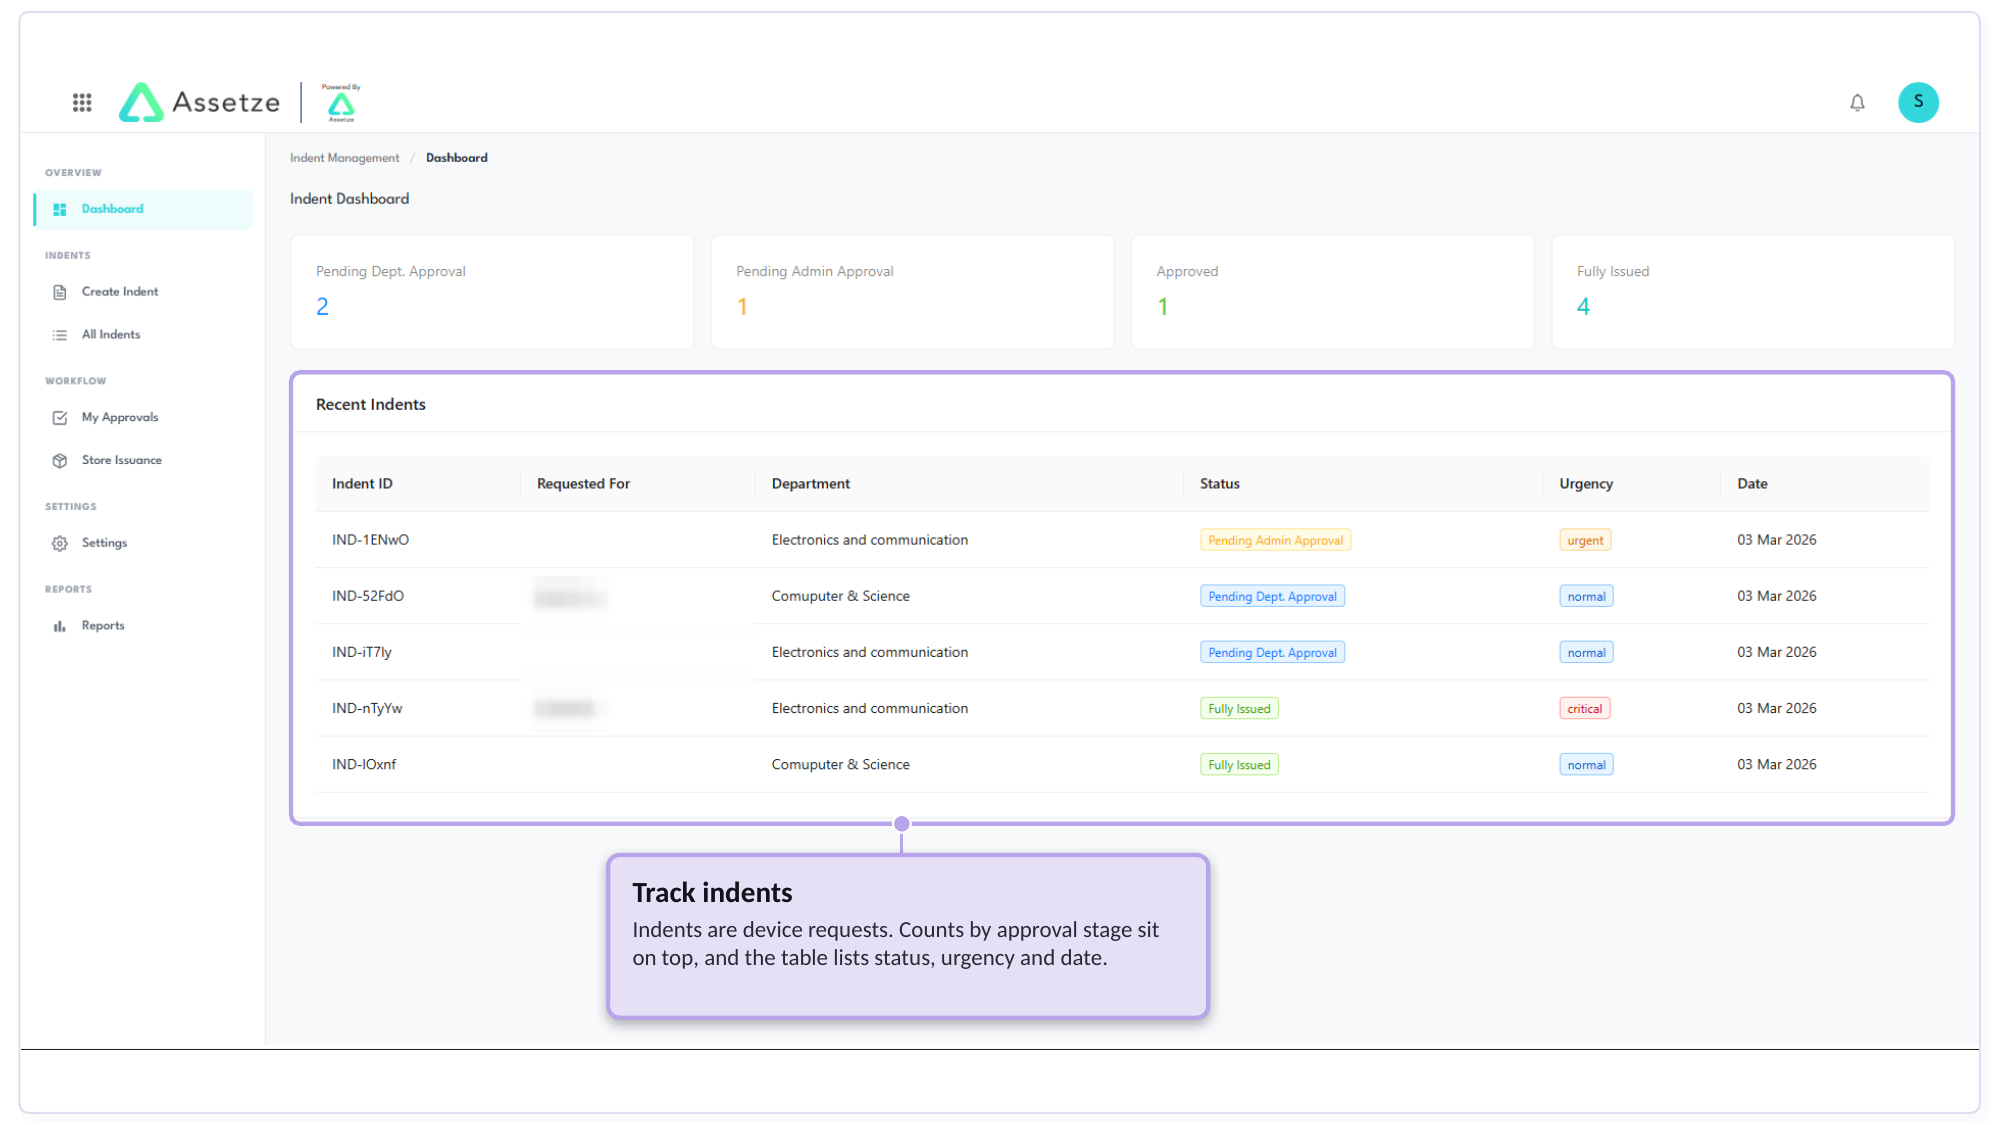
Task: Click the My Approvals checkbox icon
Action: click(60, 418)
